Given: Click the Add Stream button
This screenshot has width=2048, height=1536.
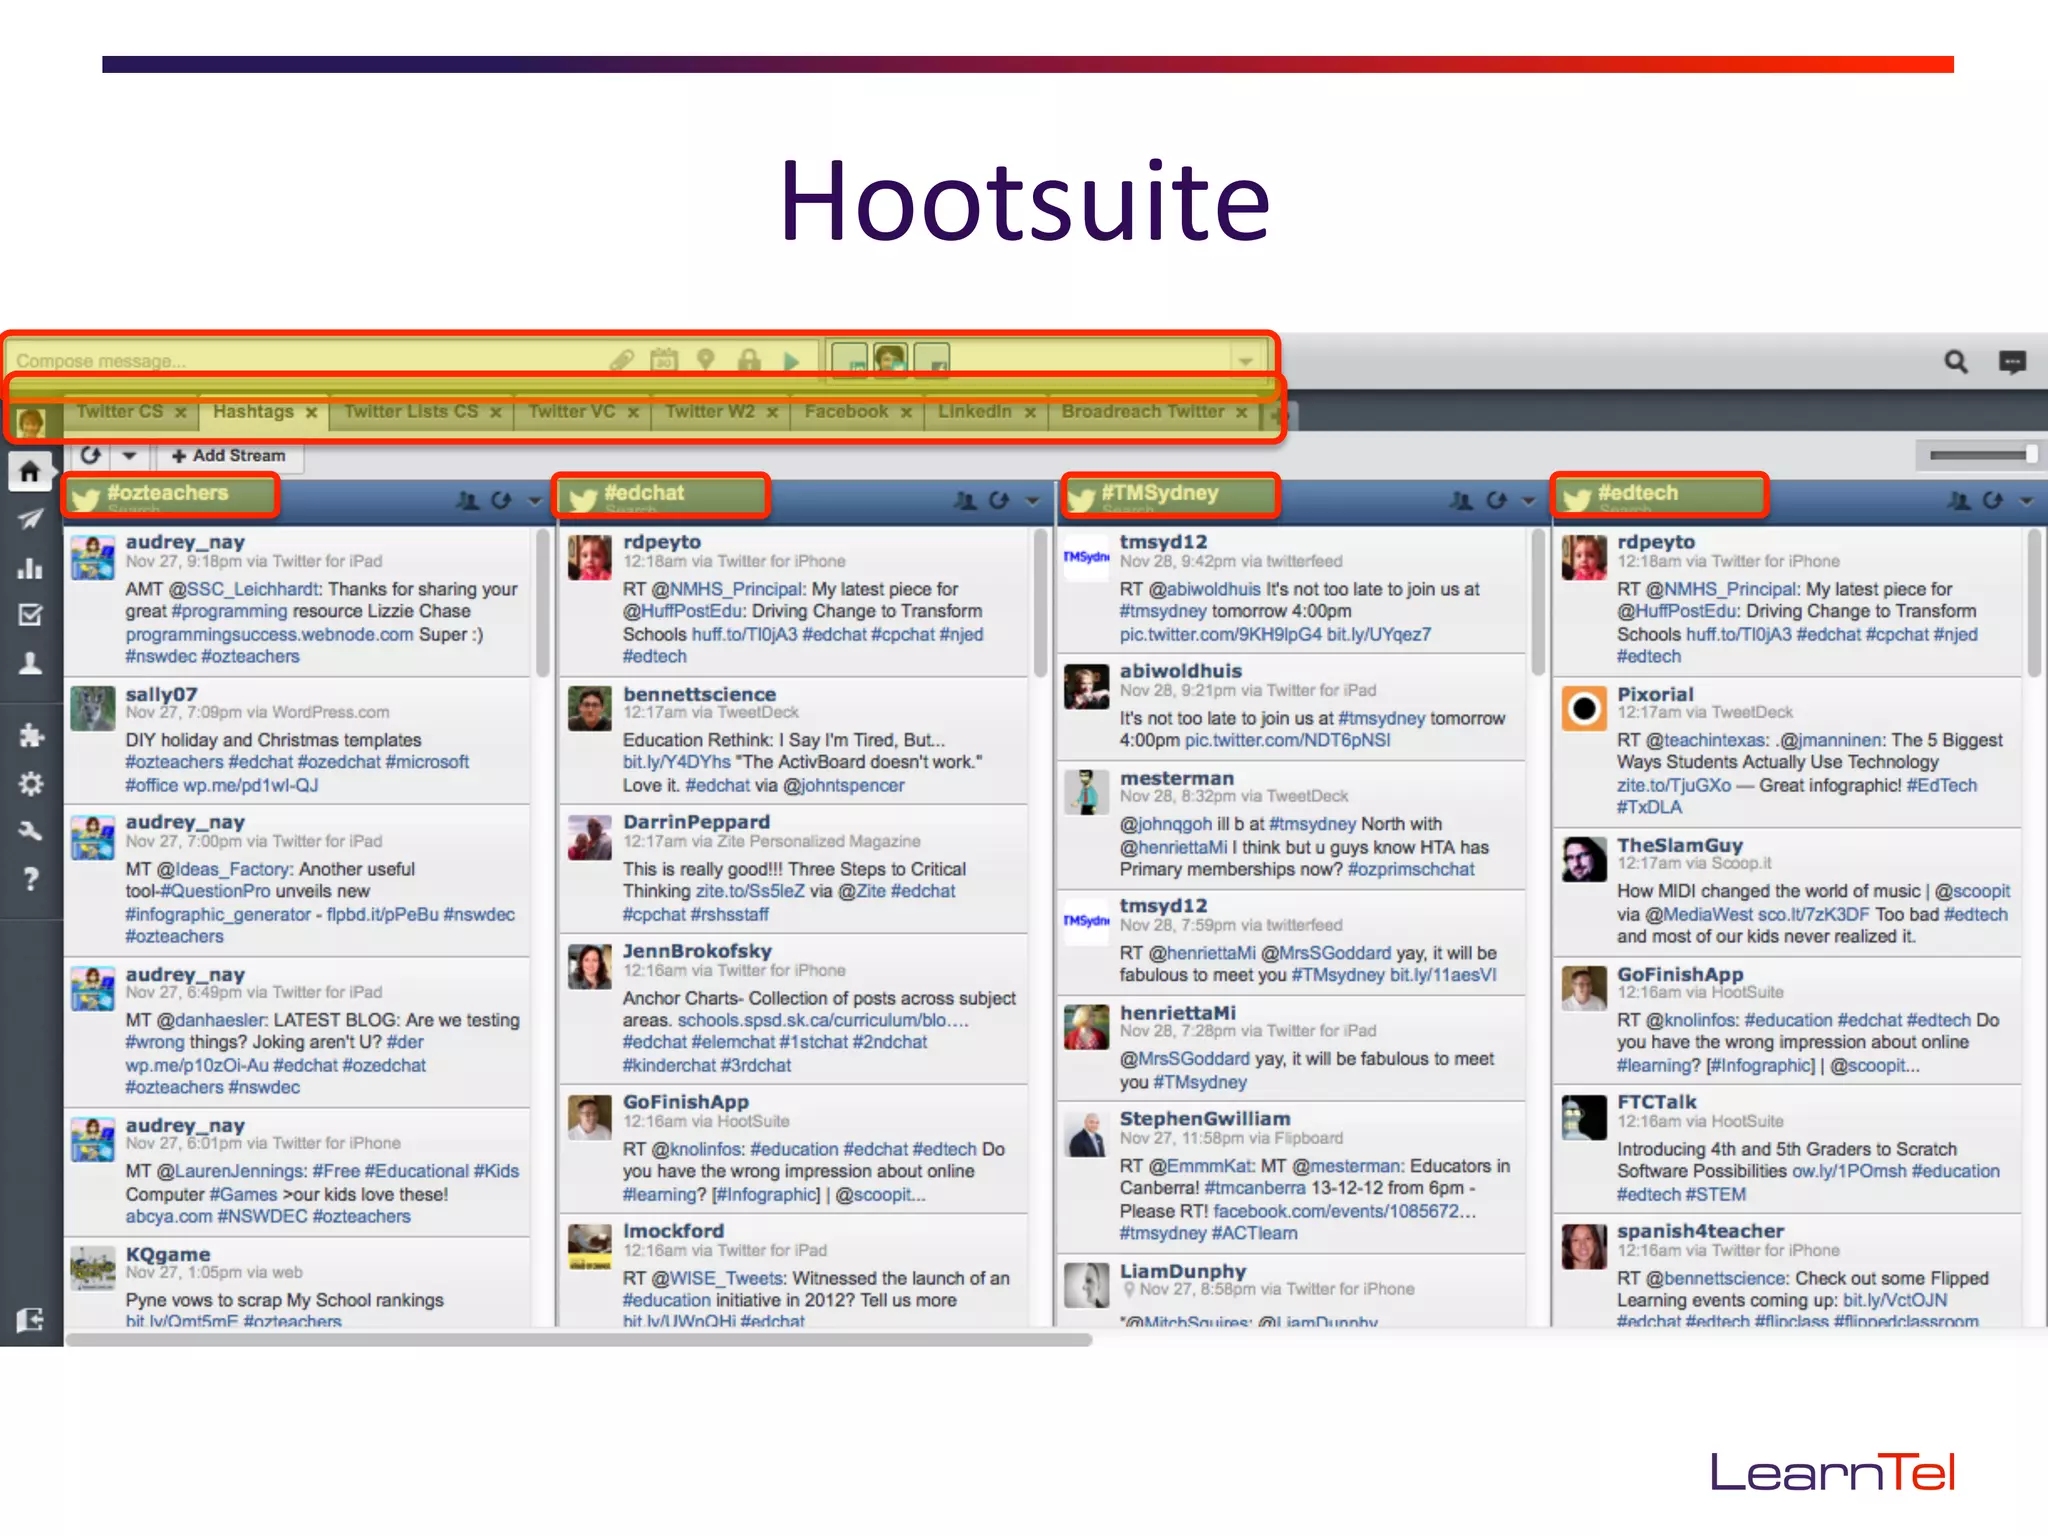Looking at the screenshot, I should pyautogui.click(x=229, y=455).
